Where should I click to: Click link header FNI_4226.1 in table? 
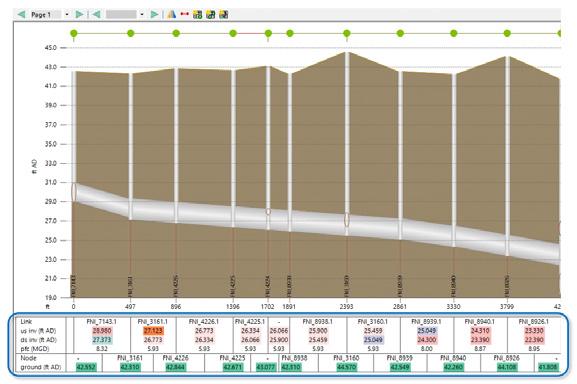pos(204,321)
